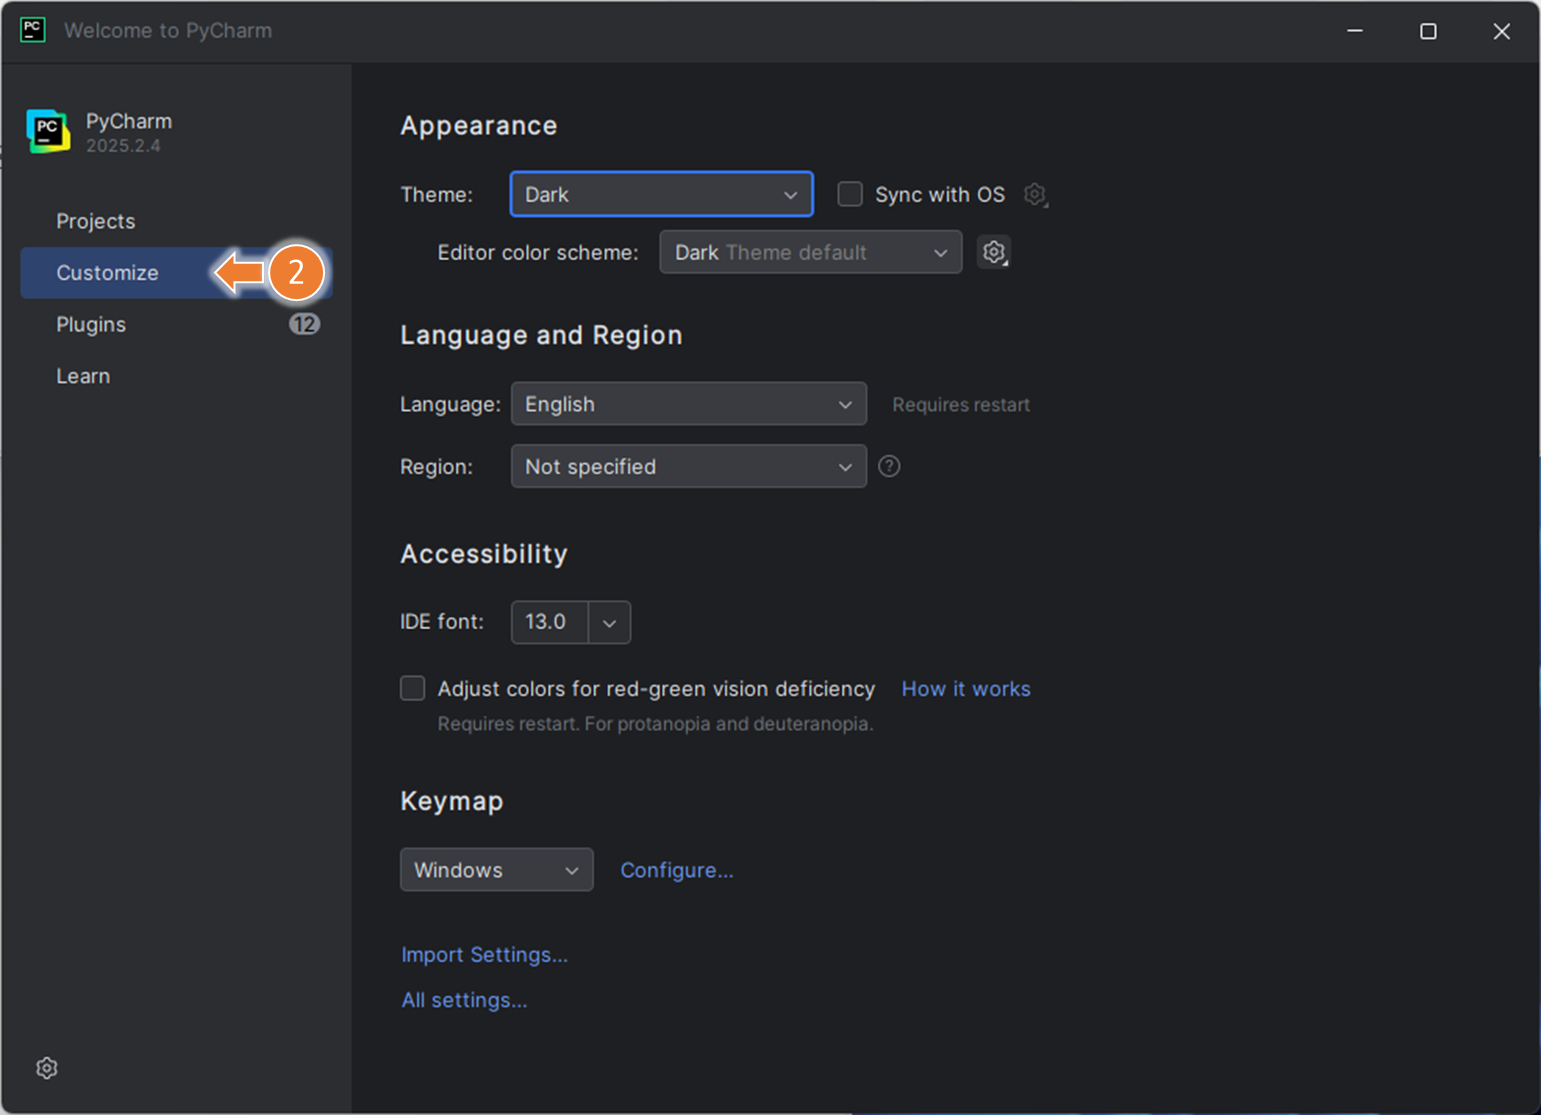Click the Language and Region heading
Image resolution: width=1541 pixels, height=1115 pixels.
tap(541, 335)
